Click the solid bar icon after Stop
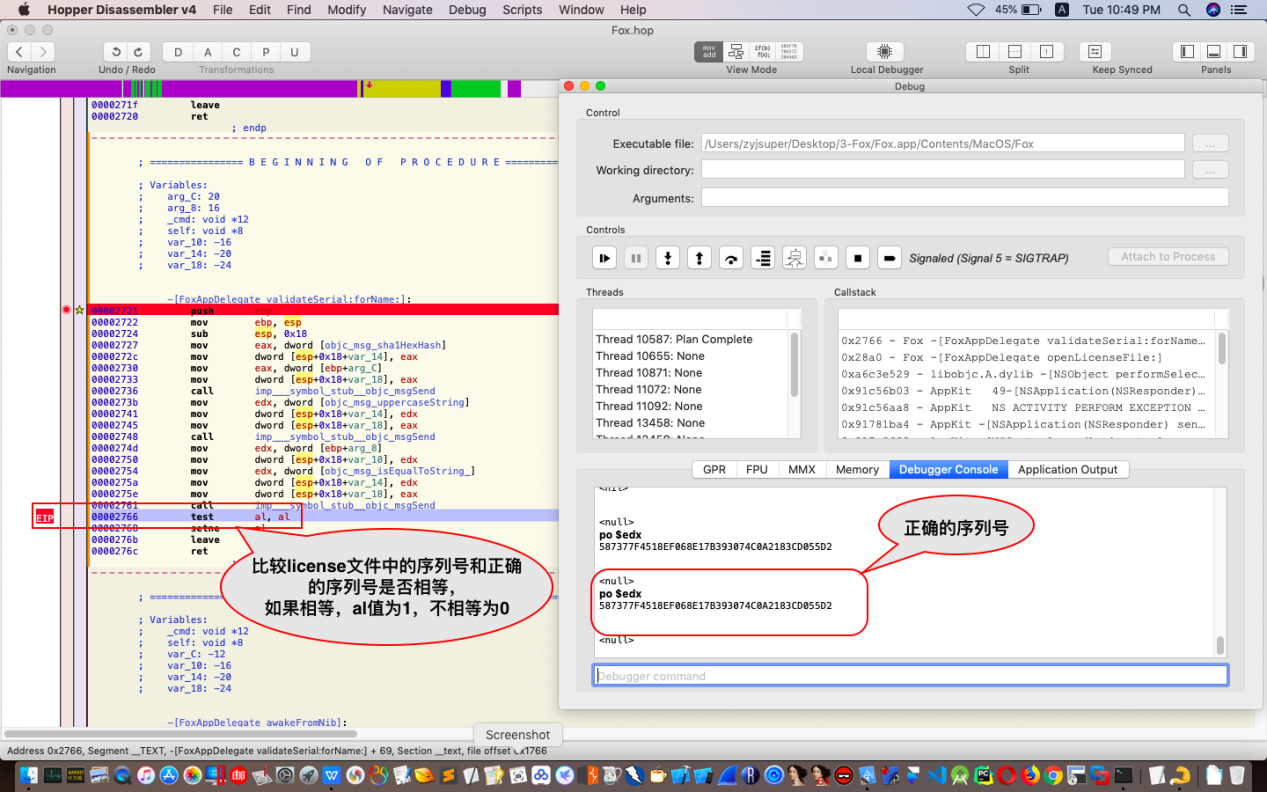1267x792 pixels. [x=889, y=258]
